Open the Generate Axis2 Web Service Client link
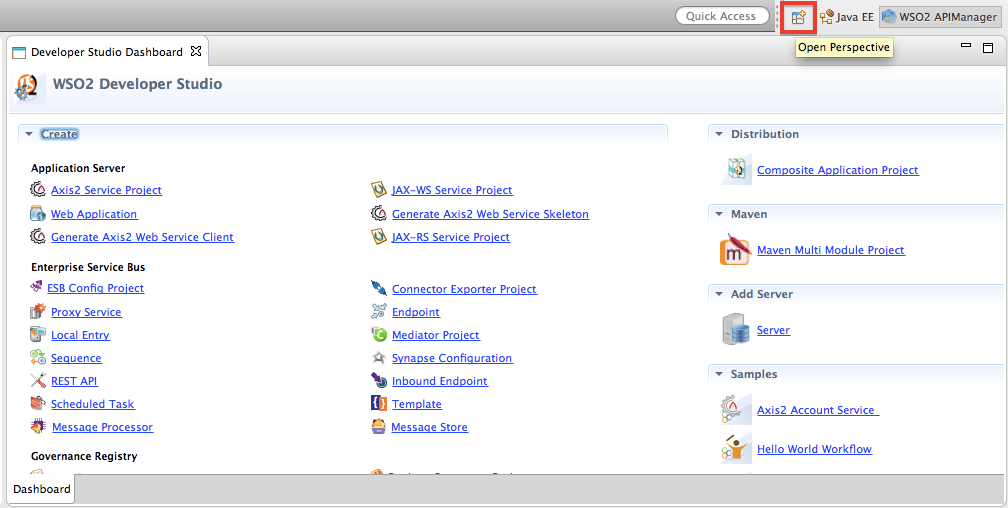 (x=142, y=237)
